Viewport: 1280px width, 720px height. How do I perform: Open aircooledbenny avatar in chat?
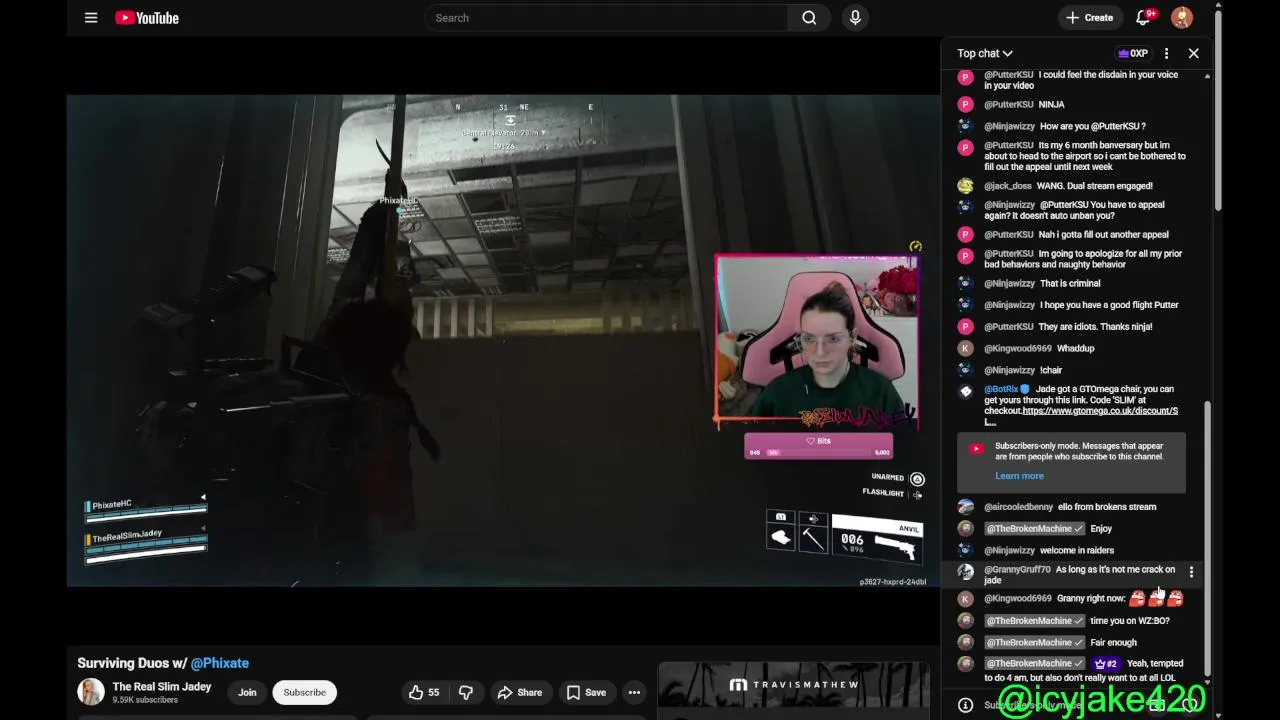click(x=965, y=507)
